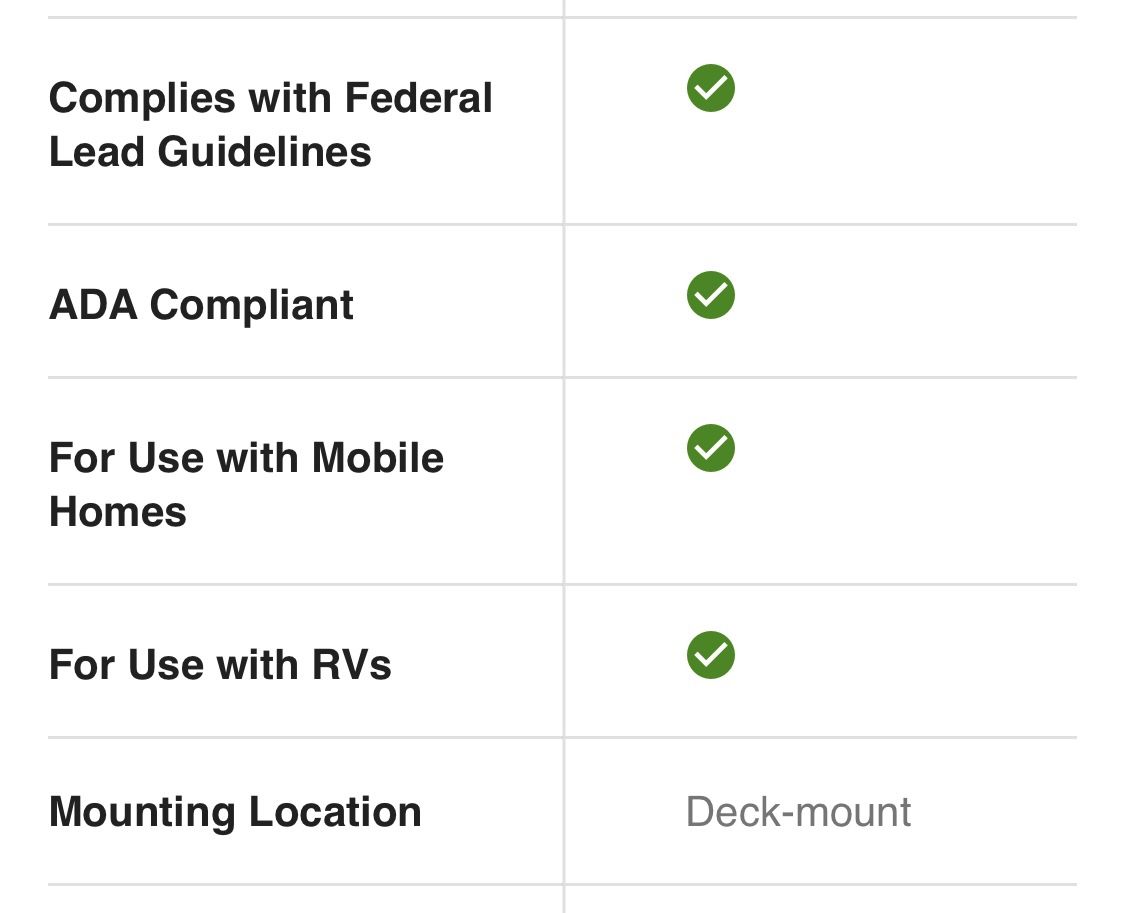Viewport: 1125px width, 913px height.
Task: Tap the word Homes on the wrapped line
Action: 118,512
